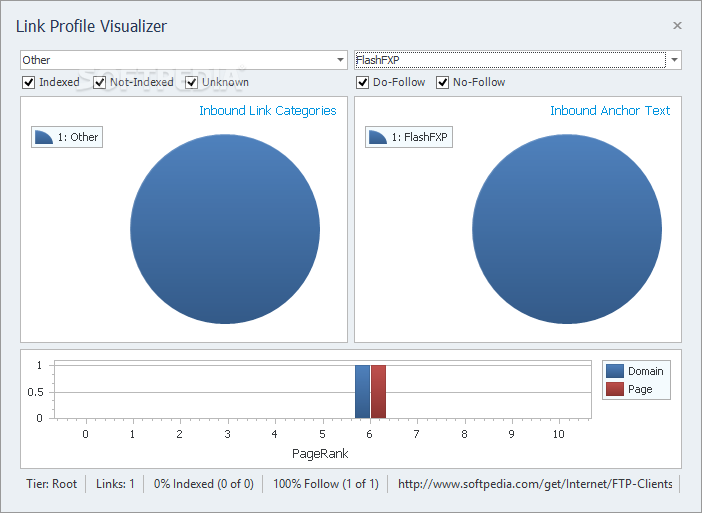Image resolution: width=702 pixels, height=513 pixels.
Task: Click the Inbound Anchor Text title
Action: (x=610, y=111)
